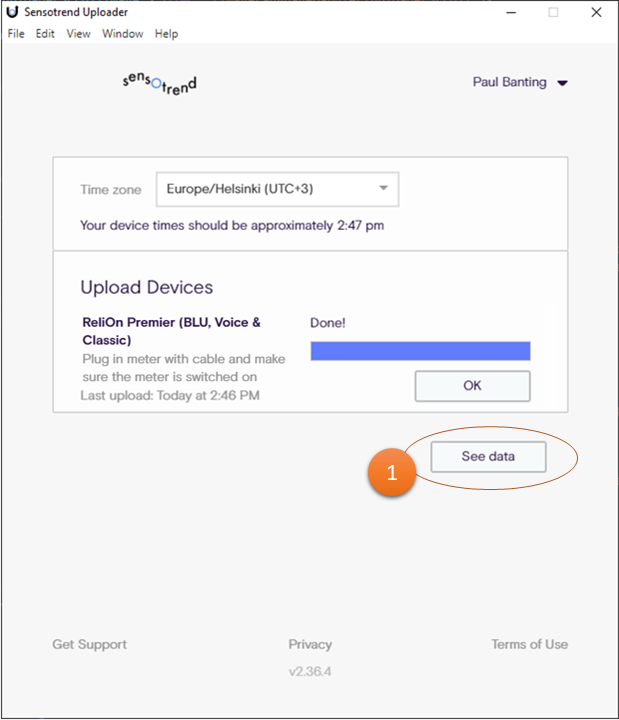Click the See data button
The image size is (619, 720).
[x=488, y=456]
